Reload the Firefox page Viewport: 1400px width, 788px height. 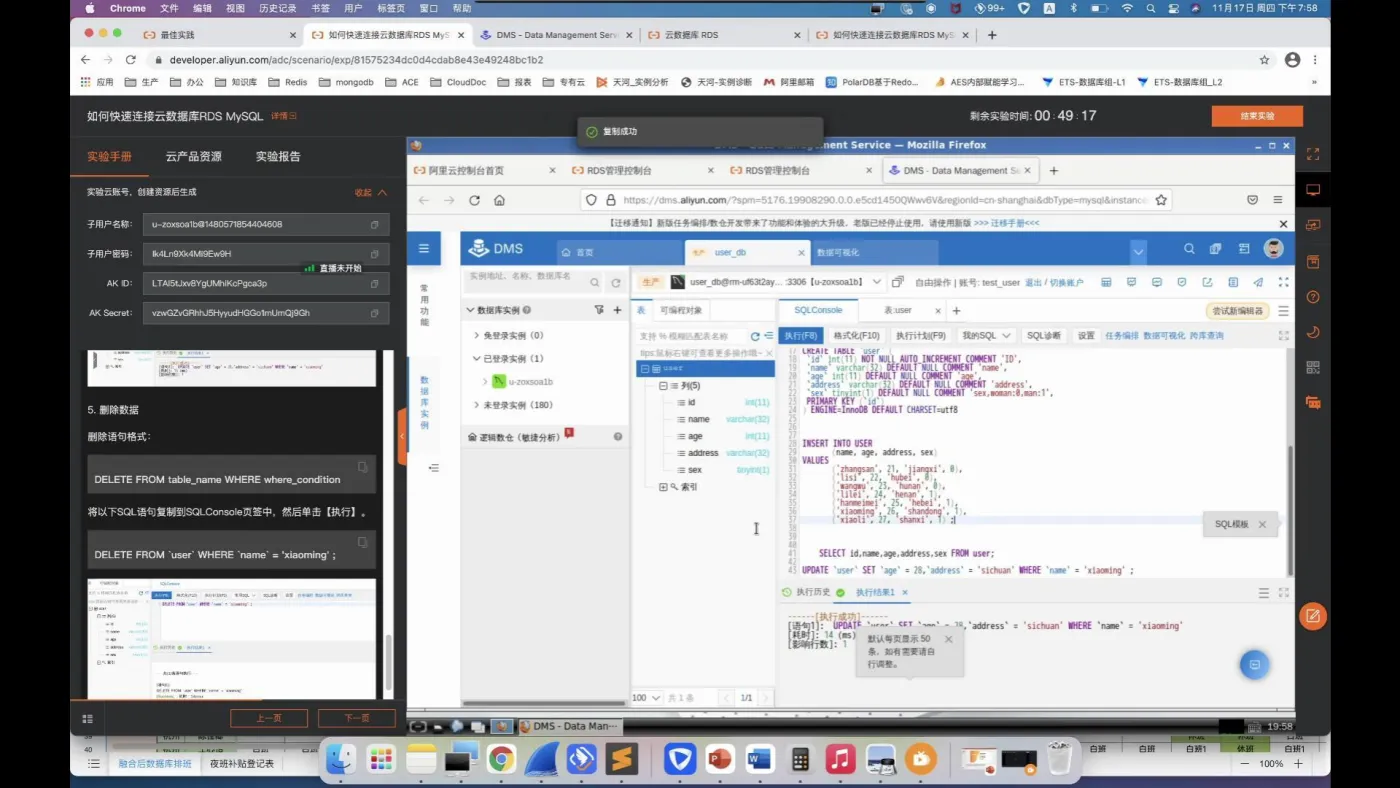tap(474, 200)
